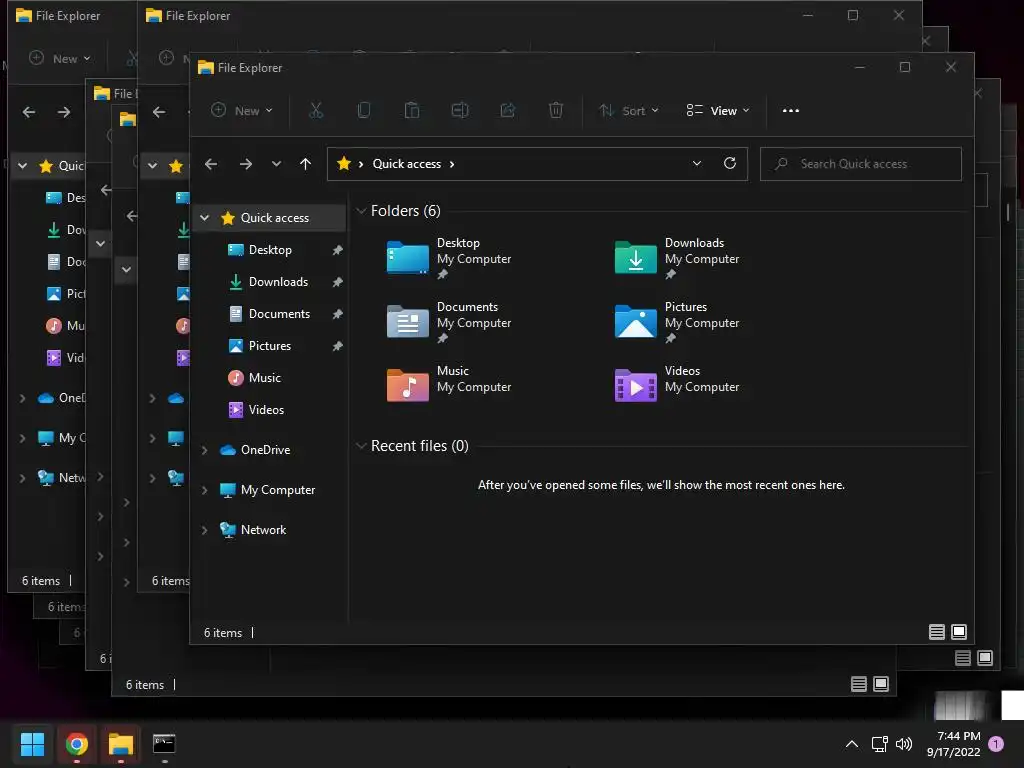
Task: Open the large Music folder icon
Action: [x=408, y=385]
